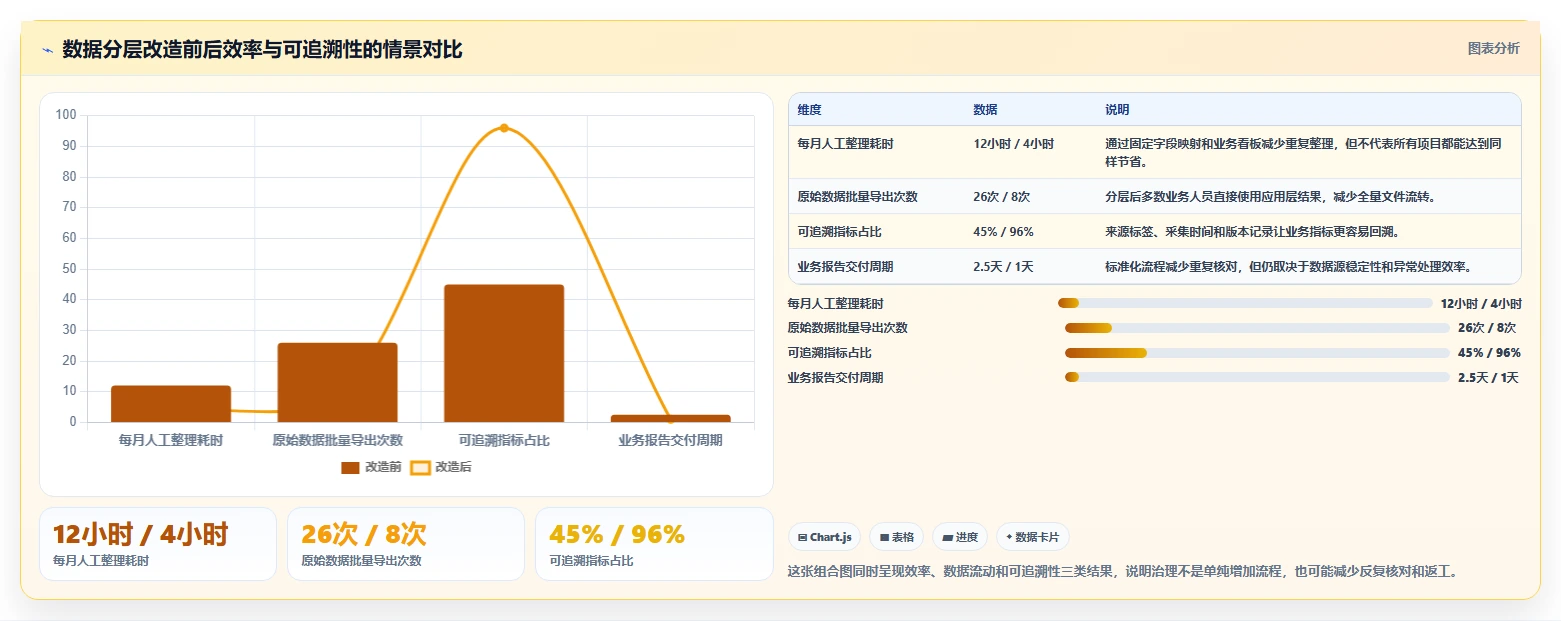Click the 可追溯指标占比 progress bar

pos(1257,353)
